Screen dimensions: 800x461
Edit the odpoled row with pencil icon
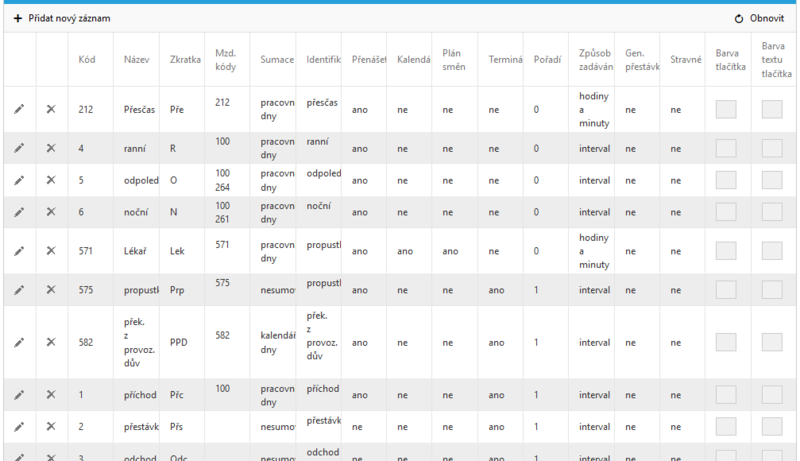[x=19, y=180]
